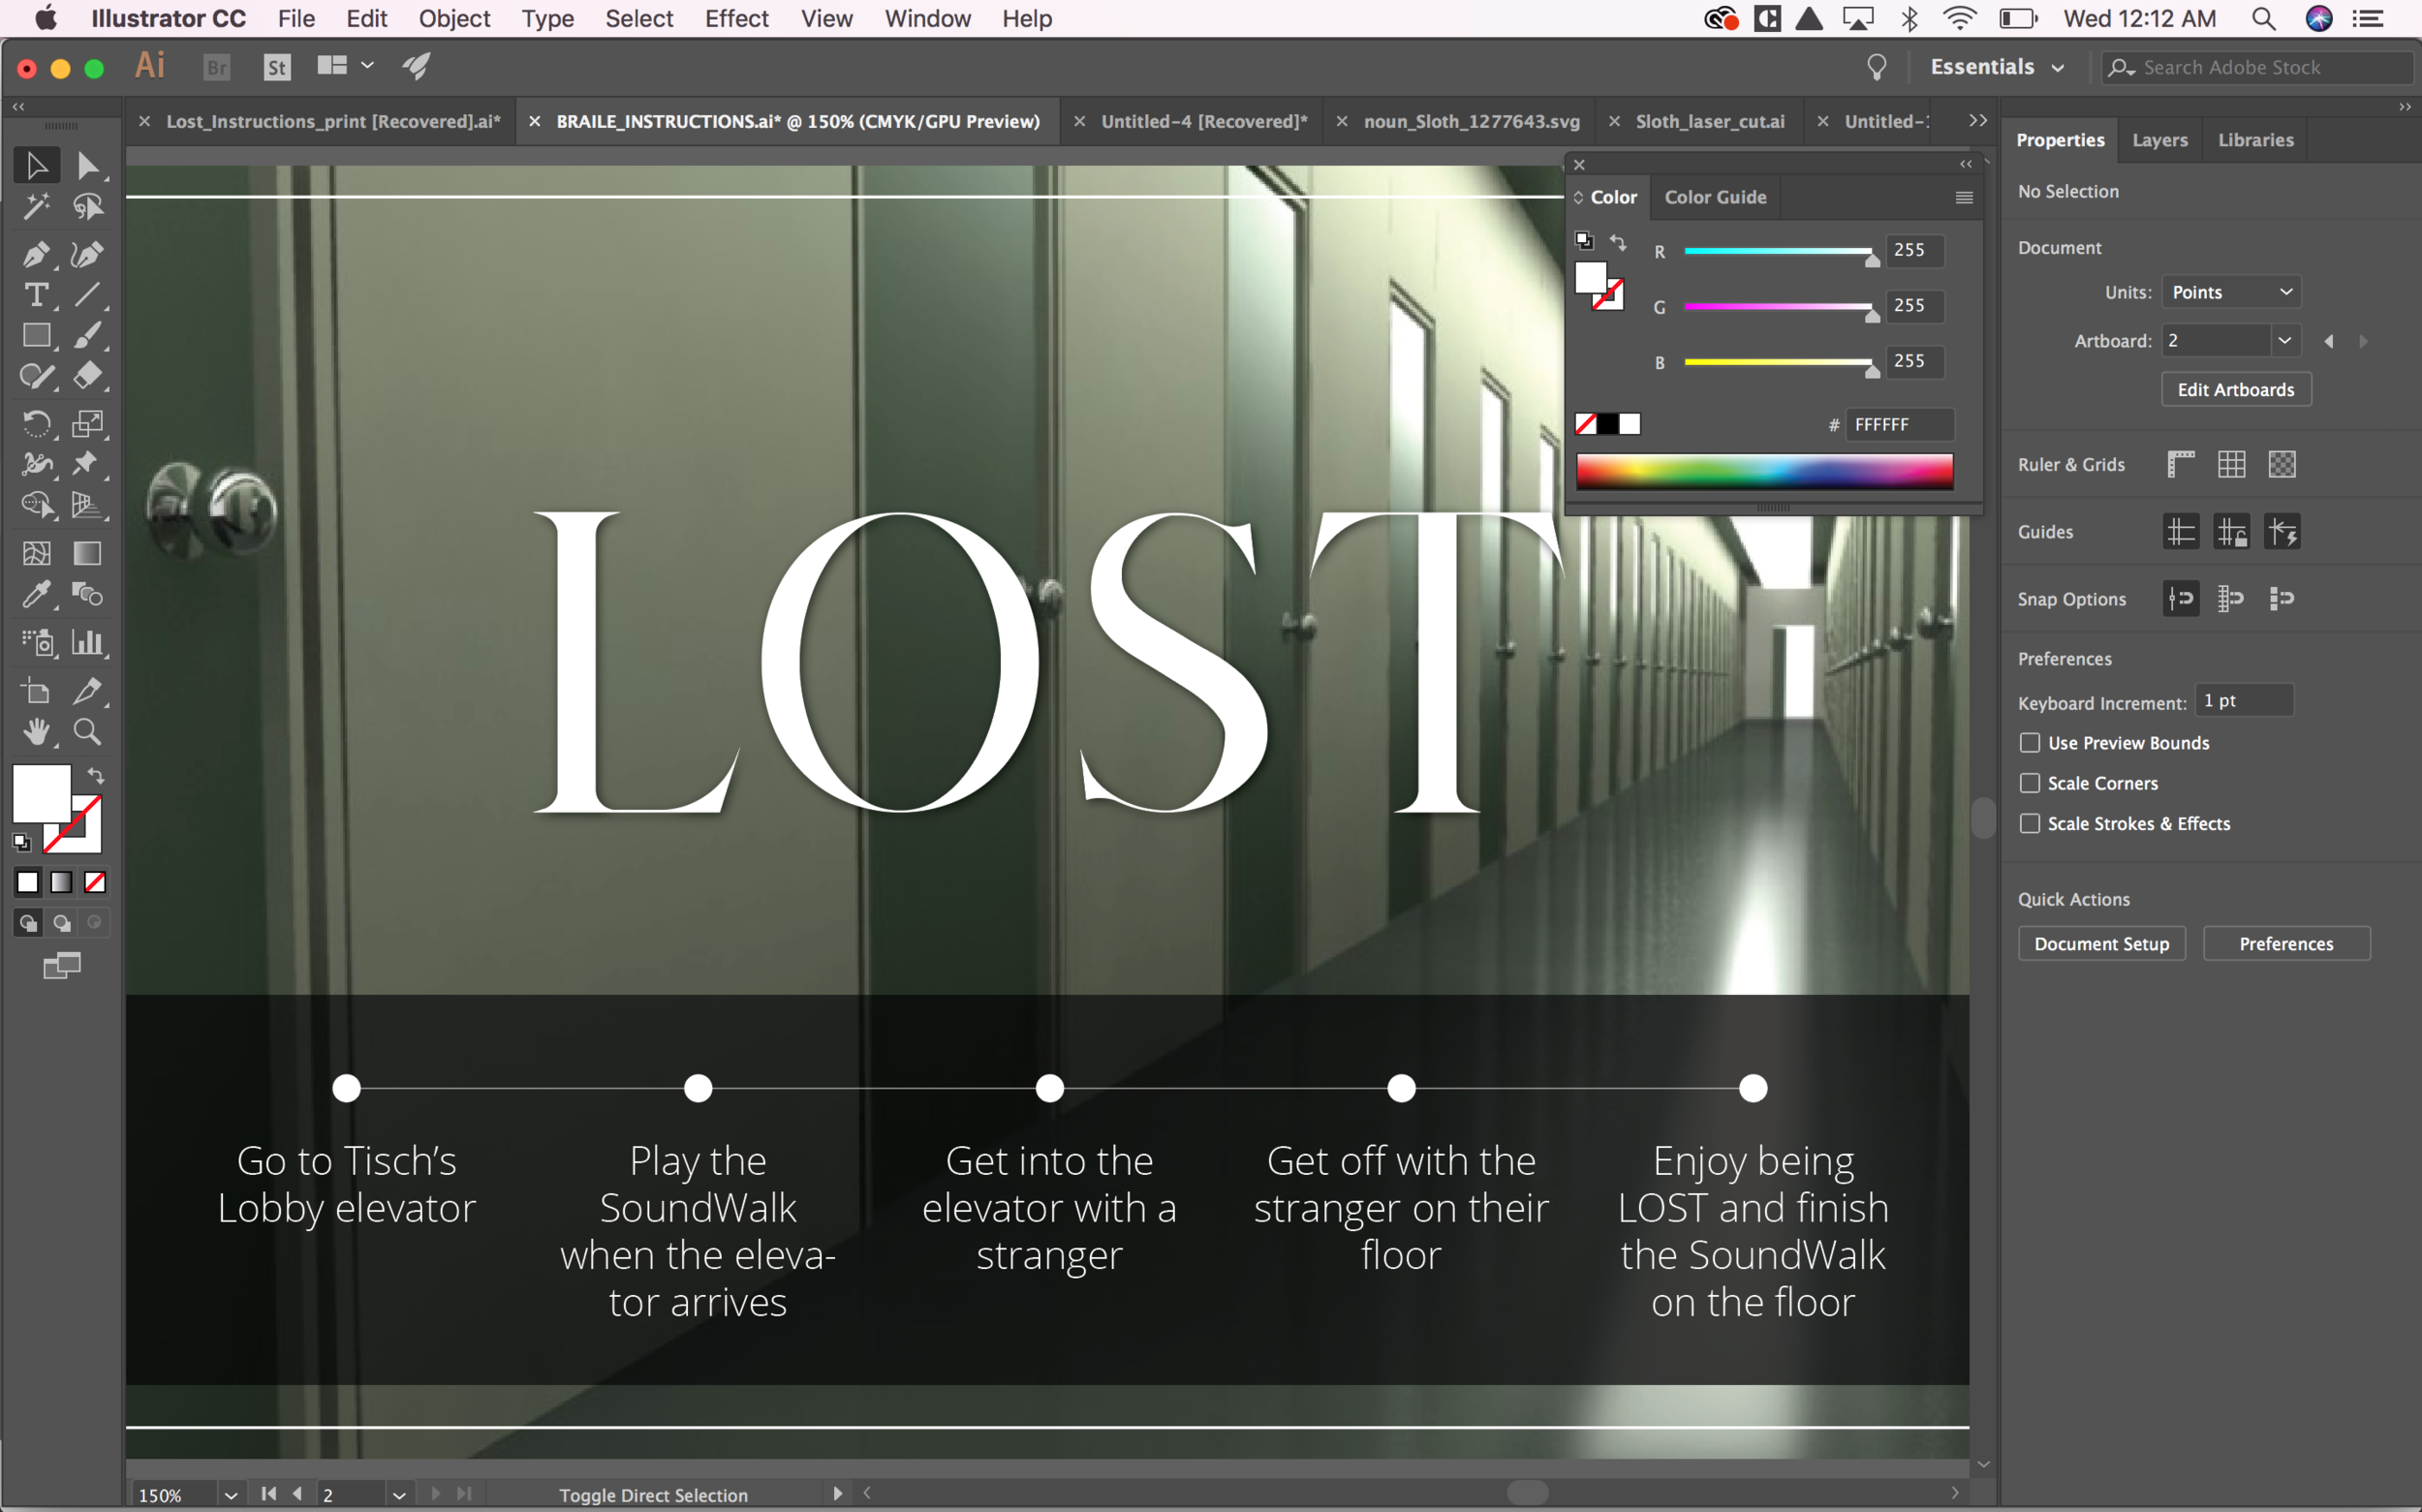
Task: Swap fill and stroke in Color panel
Action: [1618, 242]
